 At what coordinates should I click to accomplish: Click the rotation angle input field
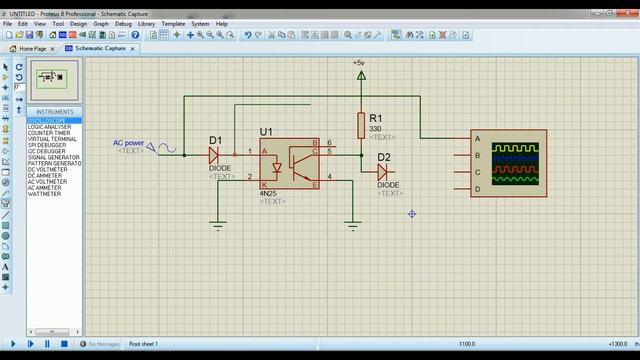[x=19, y=87]
